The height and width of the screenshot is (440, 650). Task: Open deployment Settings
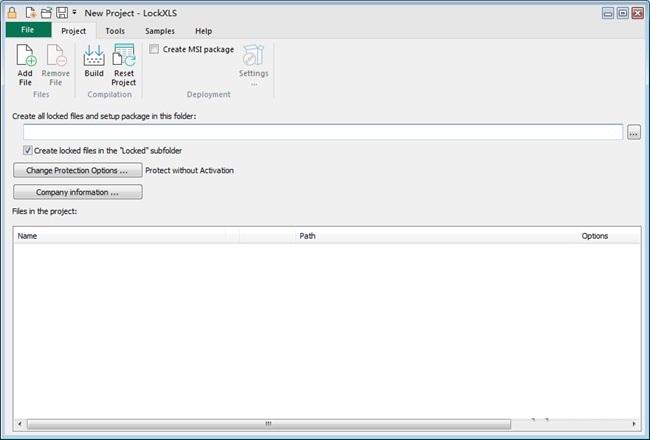click(x=254, y=65)
